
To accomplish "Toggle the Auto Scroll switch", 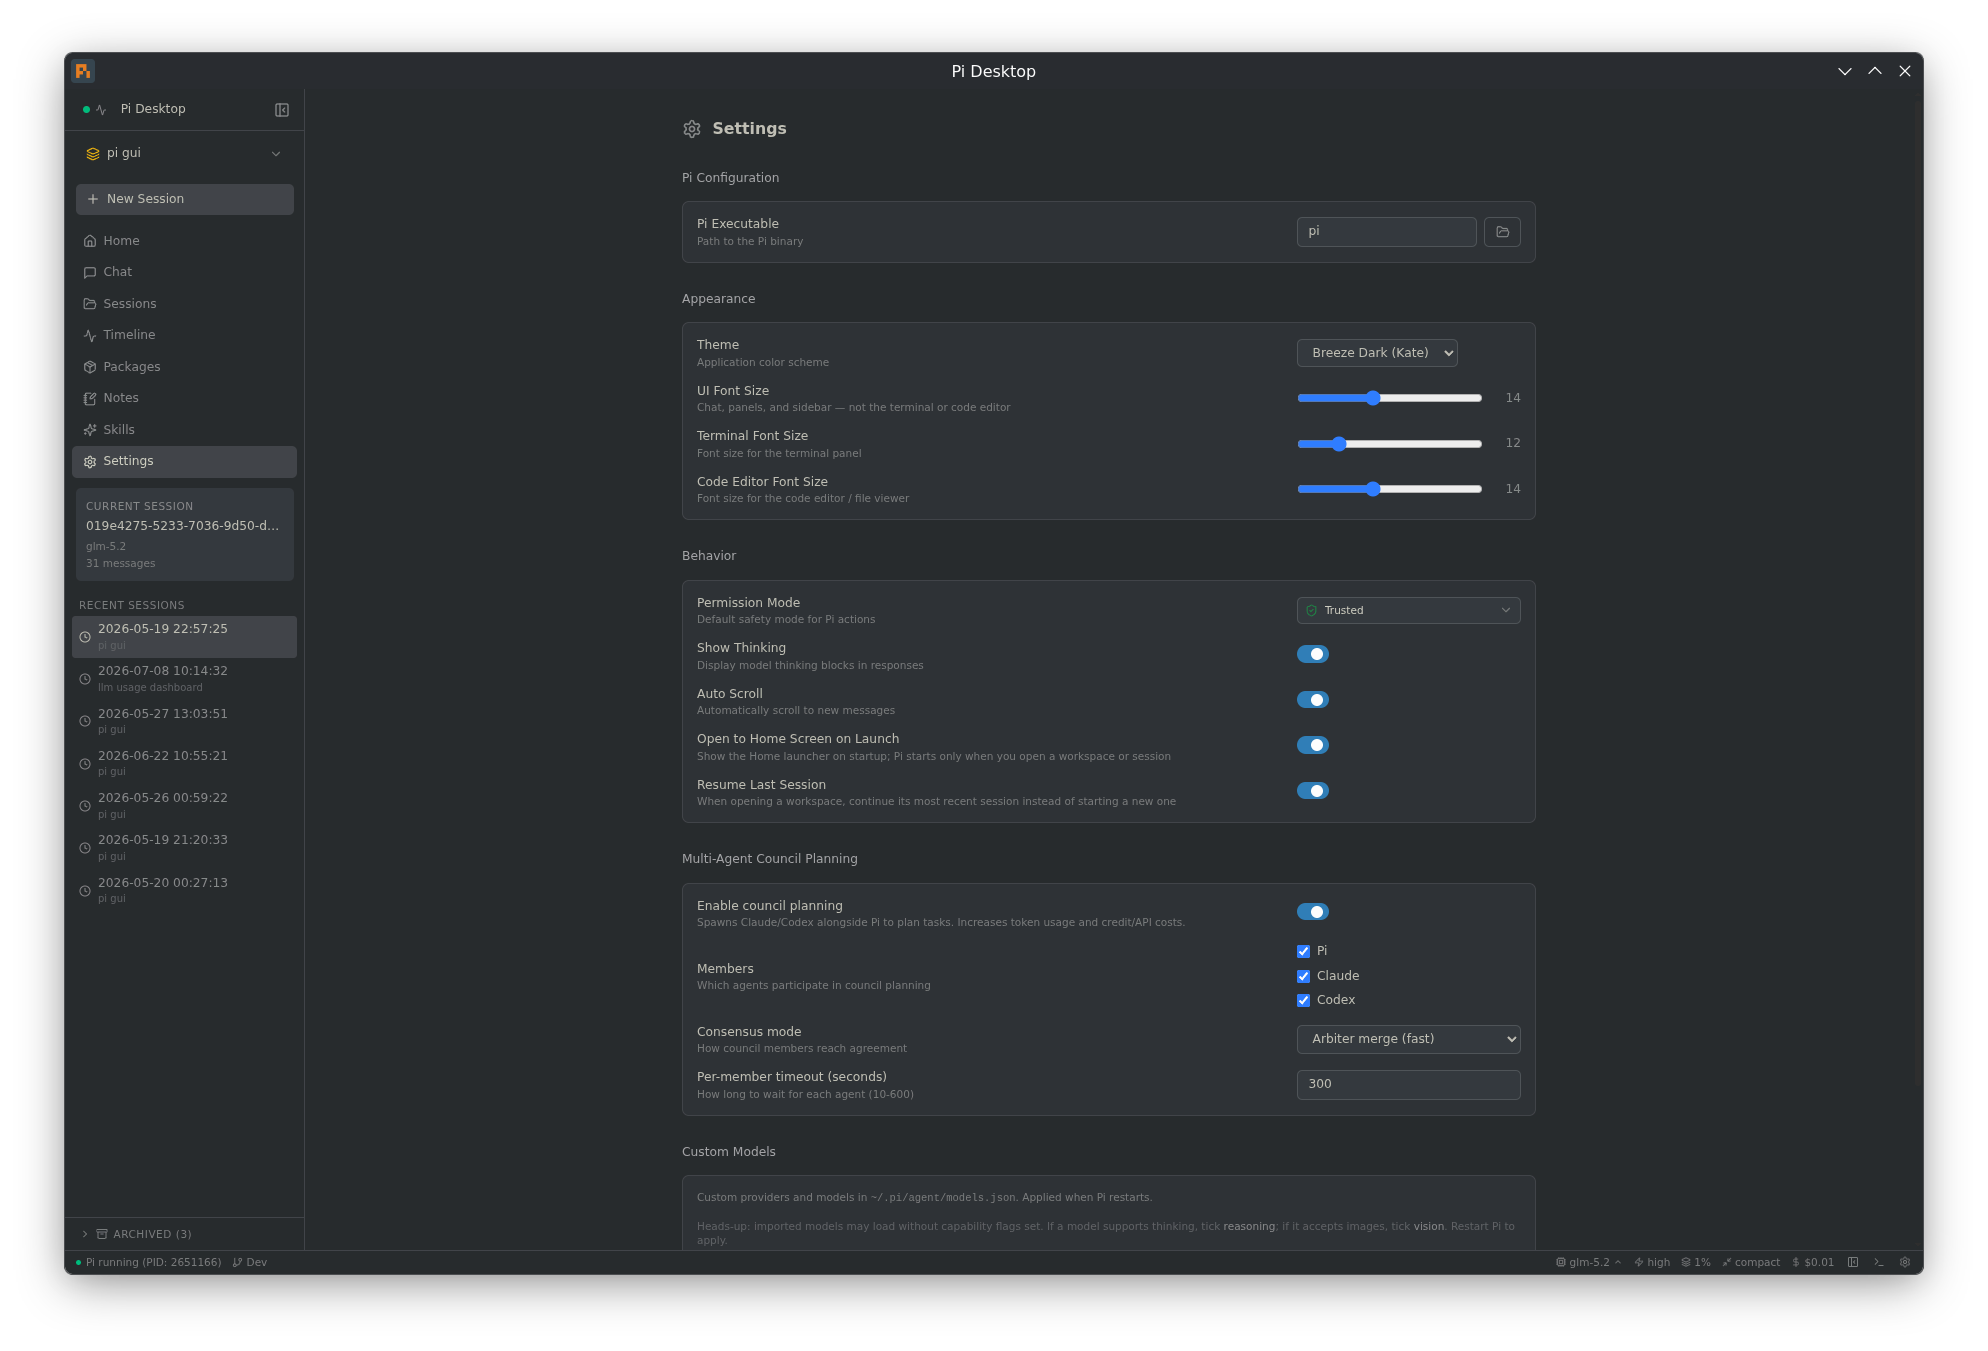I will [1313, 700].
